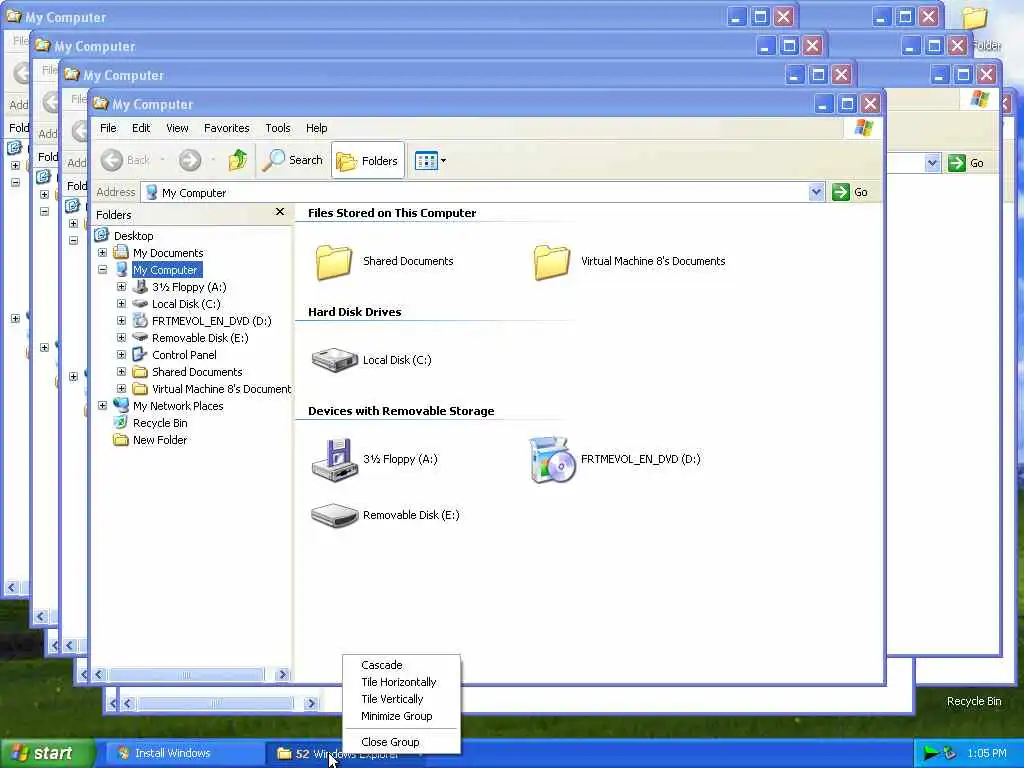The image size is (1024, 768).
Task: Select FRTMEVOL_EN_DVD (D:) disc icon in content
Action: click(552, 460)
